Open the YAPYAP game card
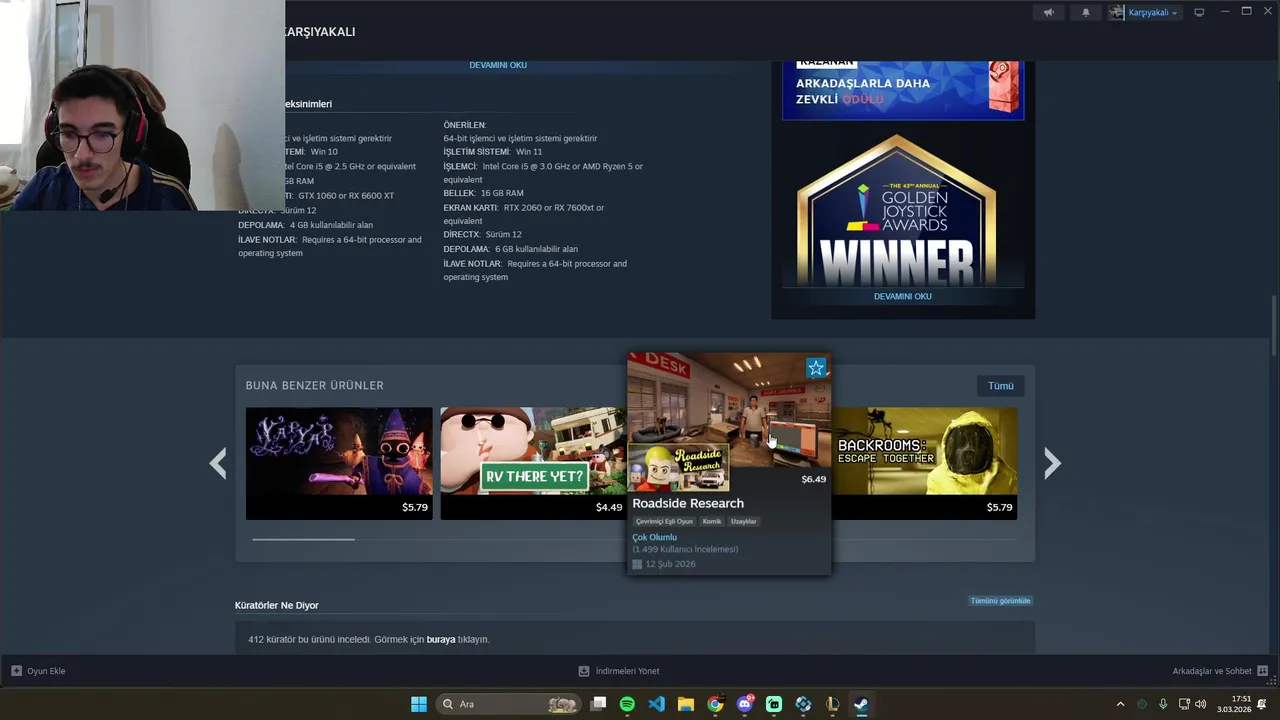Screen dimensions: 1280x720 pos(339,463)
